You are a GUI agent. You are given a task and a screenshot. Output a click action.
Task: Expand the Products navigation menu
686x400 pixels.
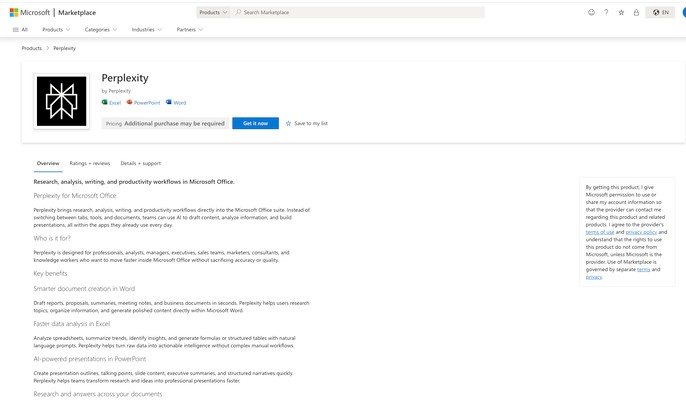point(56,30)
